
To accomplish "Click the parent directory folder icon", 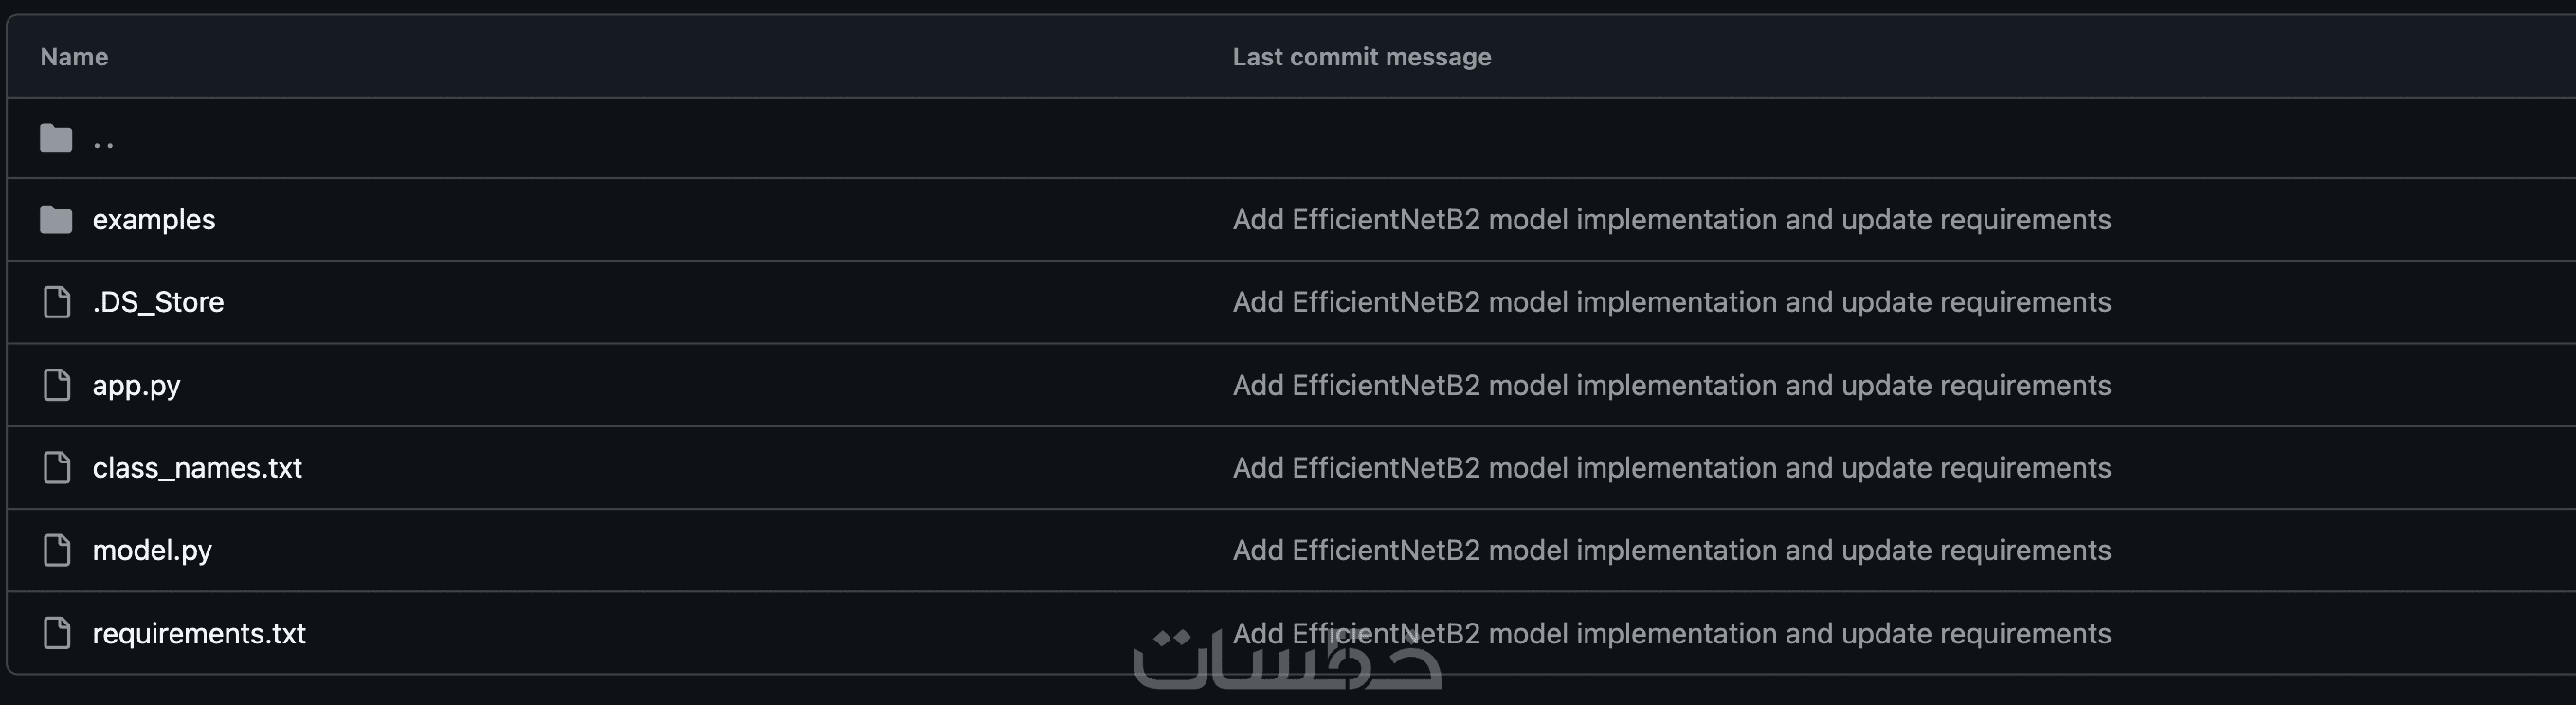I will coord(56,138).
